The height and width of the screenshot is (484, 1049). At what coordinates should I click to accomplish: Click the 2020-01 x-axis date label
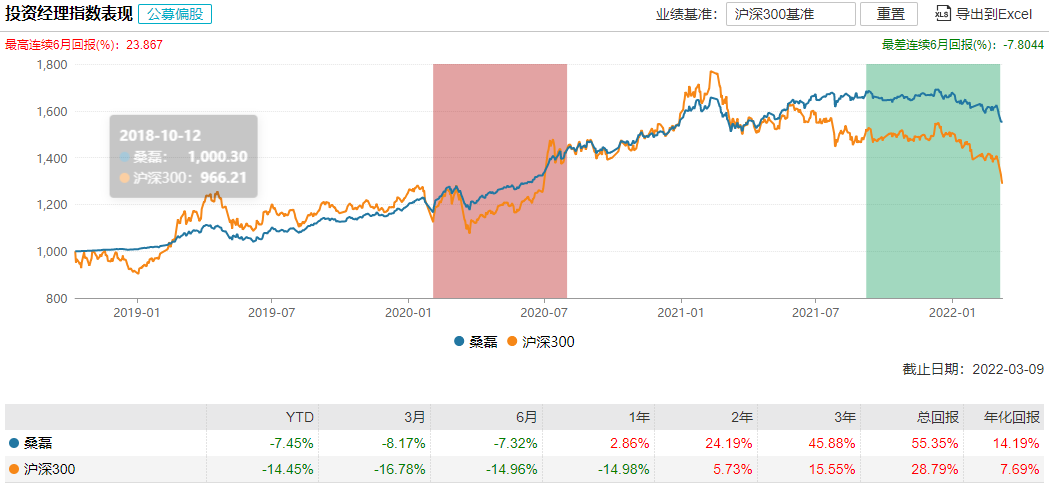click(x=406, y=313)
